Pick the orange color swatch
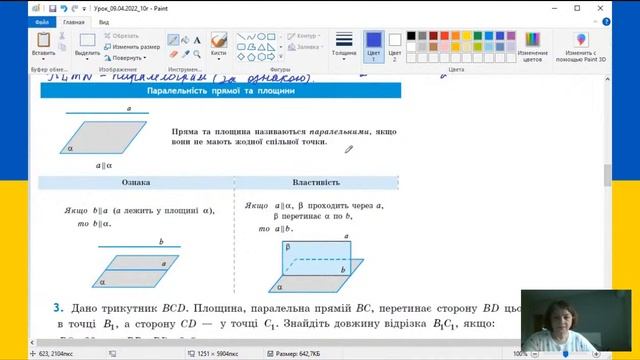Image resolution: width=640 pixels, height=360 pixels. (x=456, y=36)
